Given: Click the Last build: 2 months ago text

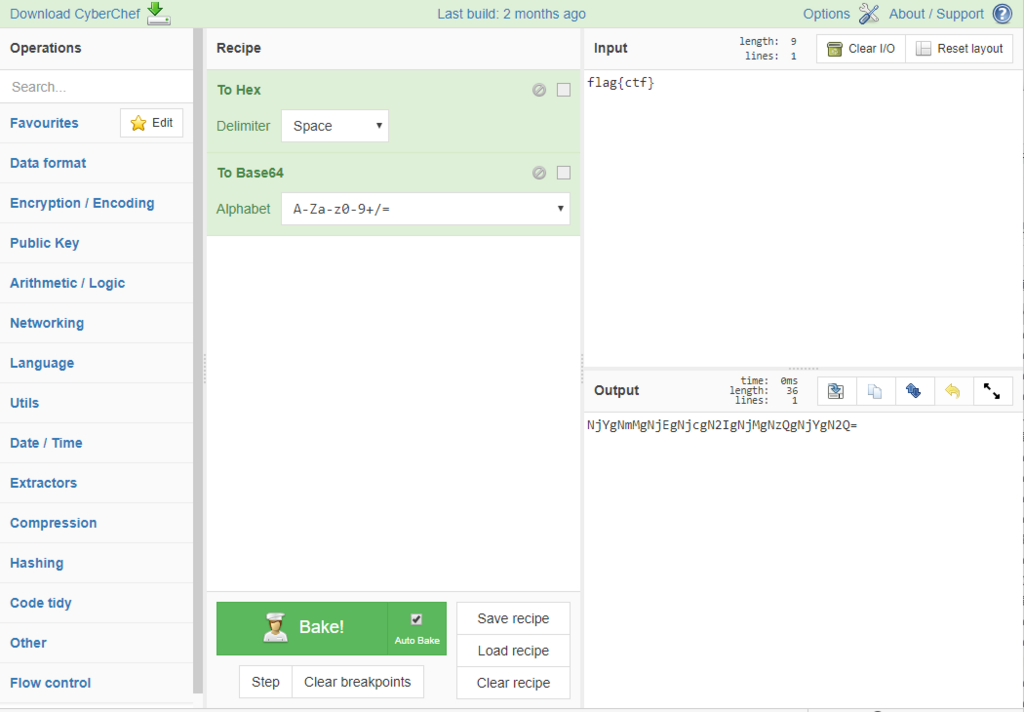Looking at the screenshot, I should point(511,14).
